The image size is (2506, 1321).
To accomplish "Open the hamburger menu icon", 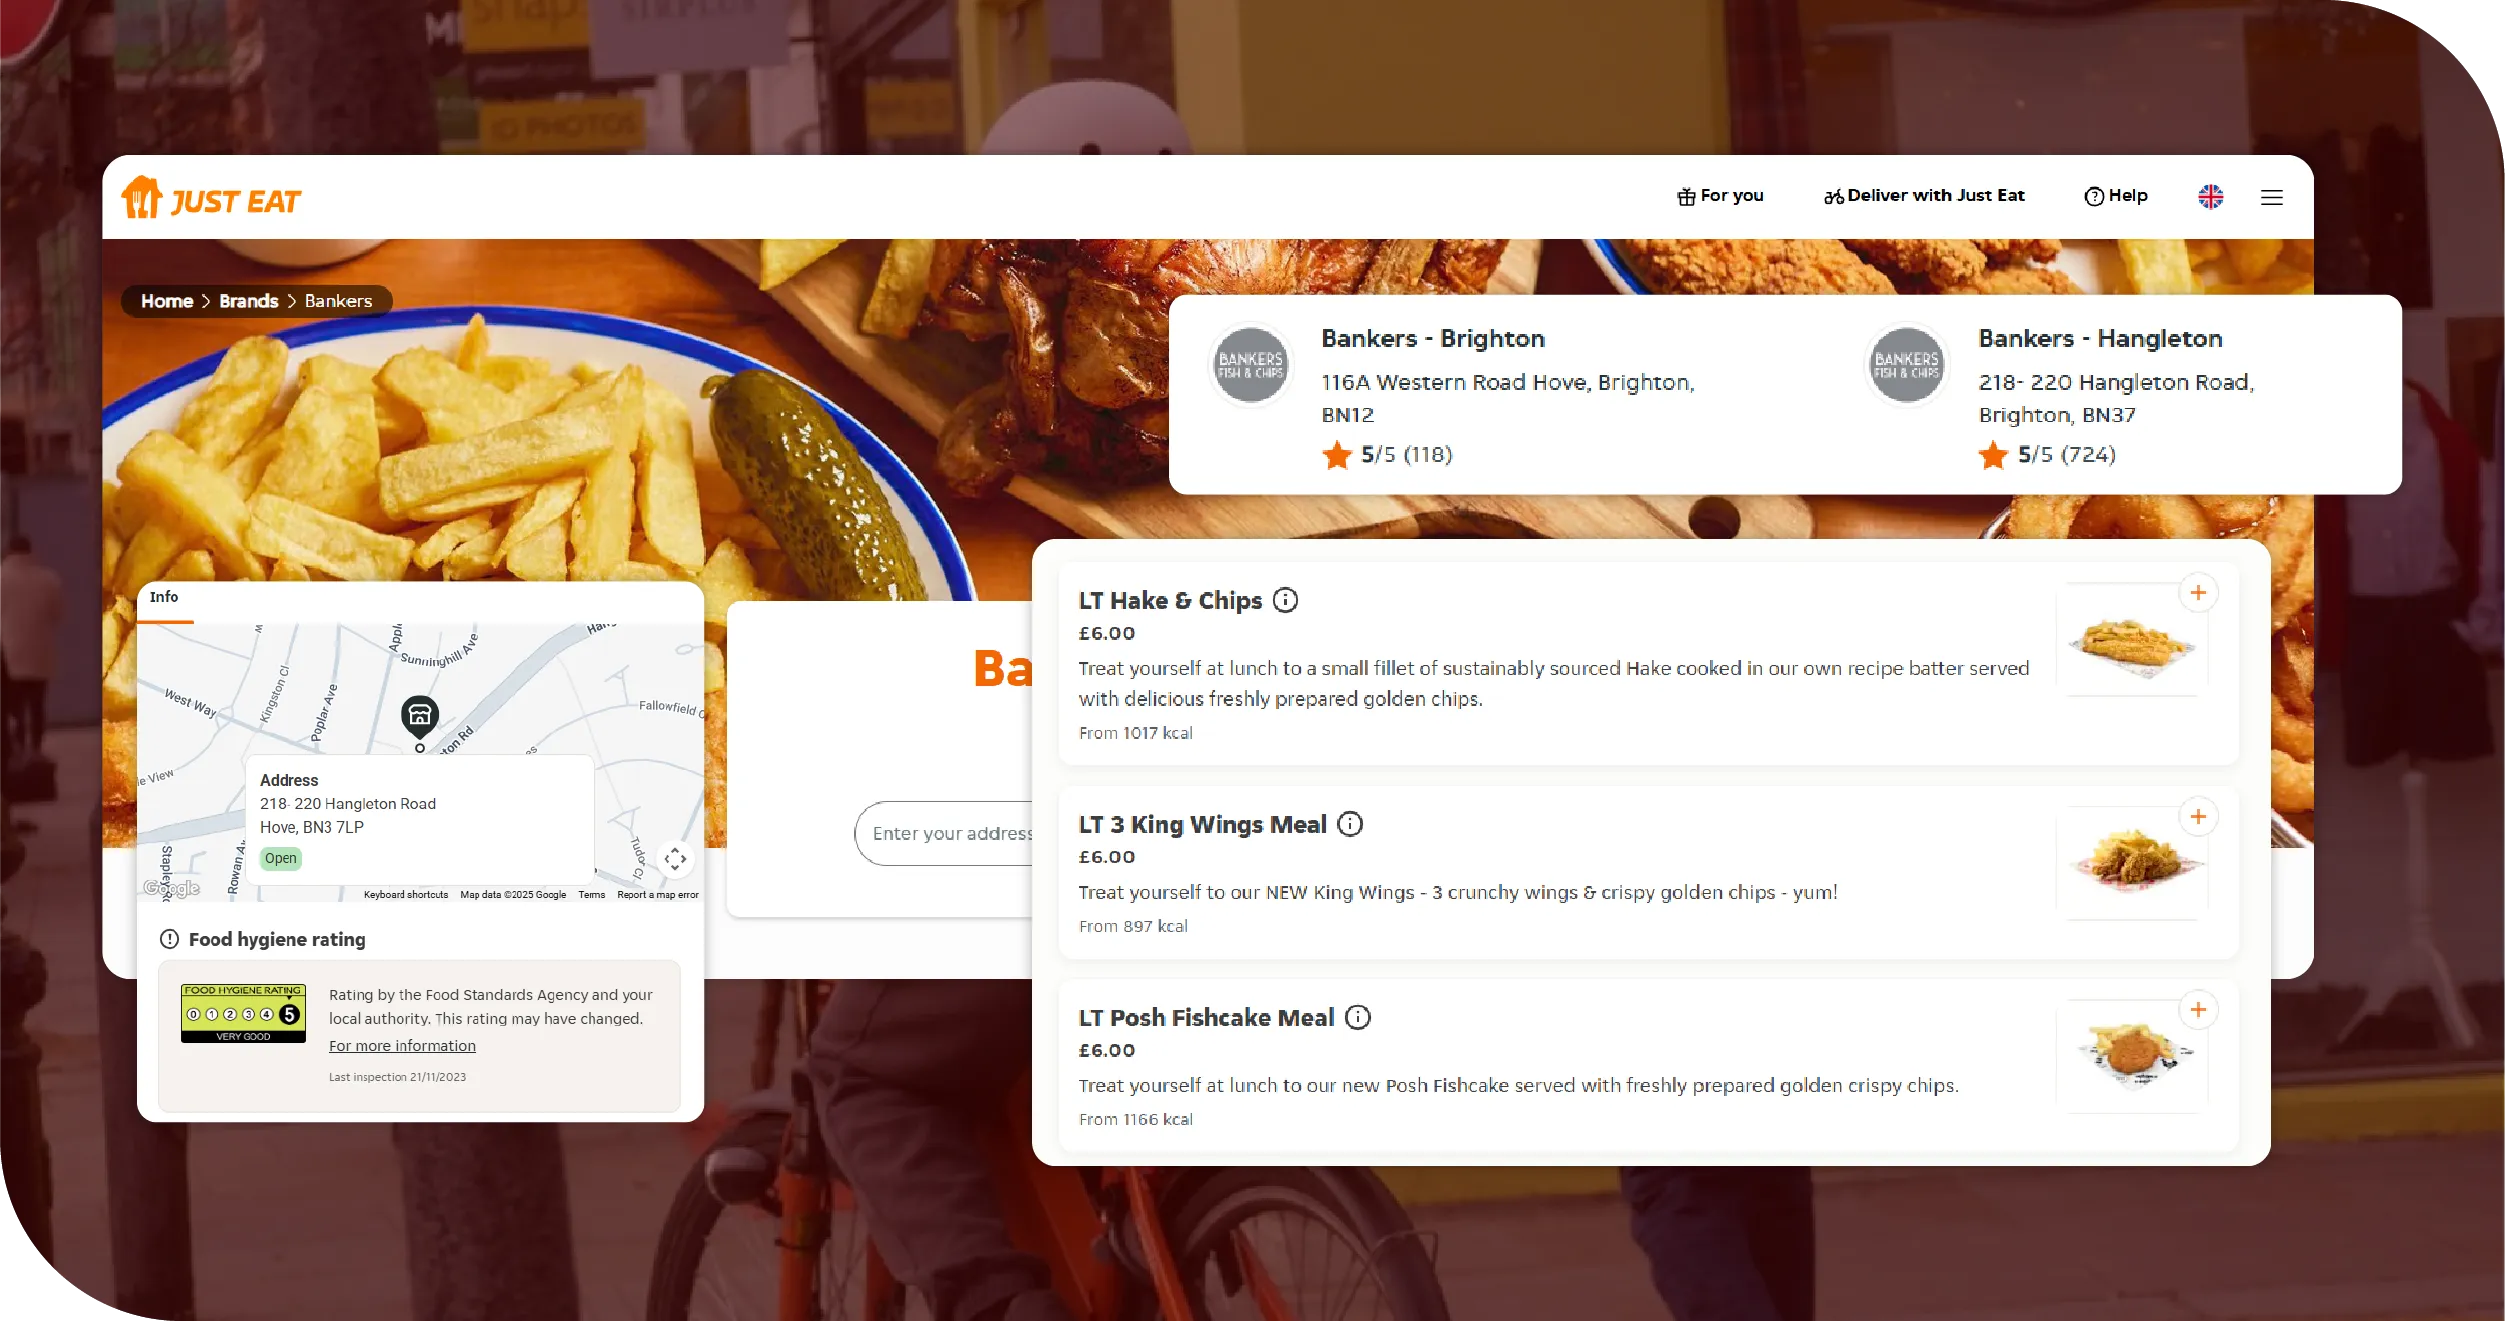I will [x=2272, y=198].
